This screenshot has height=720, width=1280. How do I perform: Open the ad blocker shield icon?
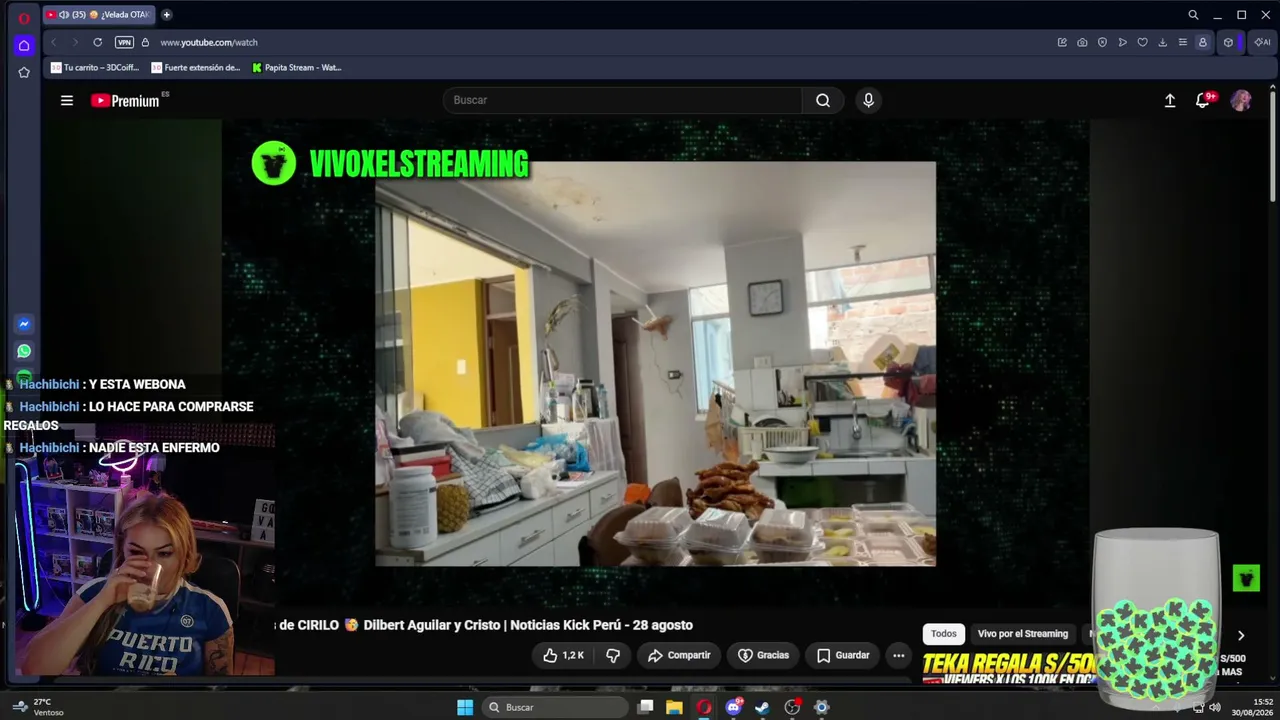[x=1102, y=42]
